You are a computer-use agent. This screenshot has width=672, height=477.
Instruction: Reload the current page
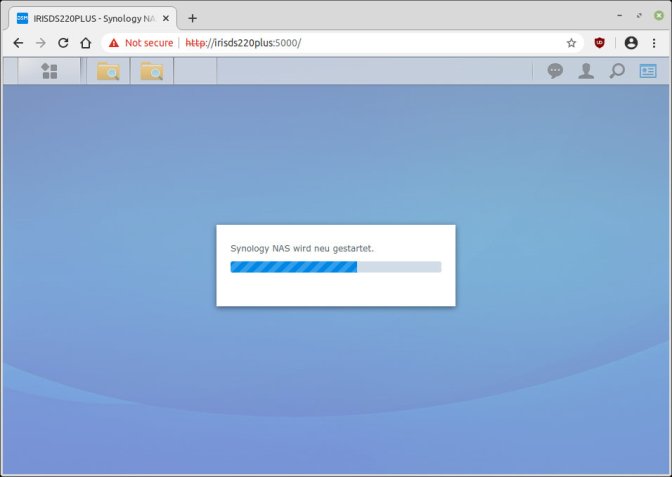(x=63, y=43)
